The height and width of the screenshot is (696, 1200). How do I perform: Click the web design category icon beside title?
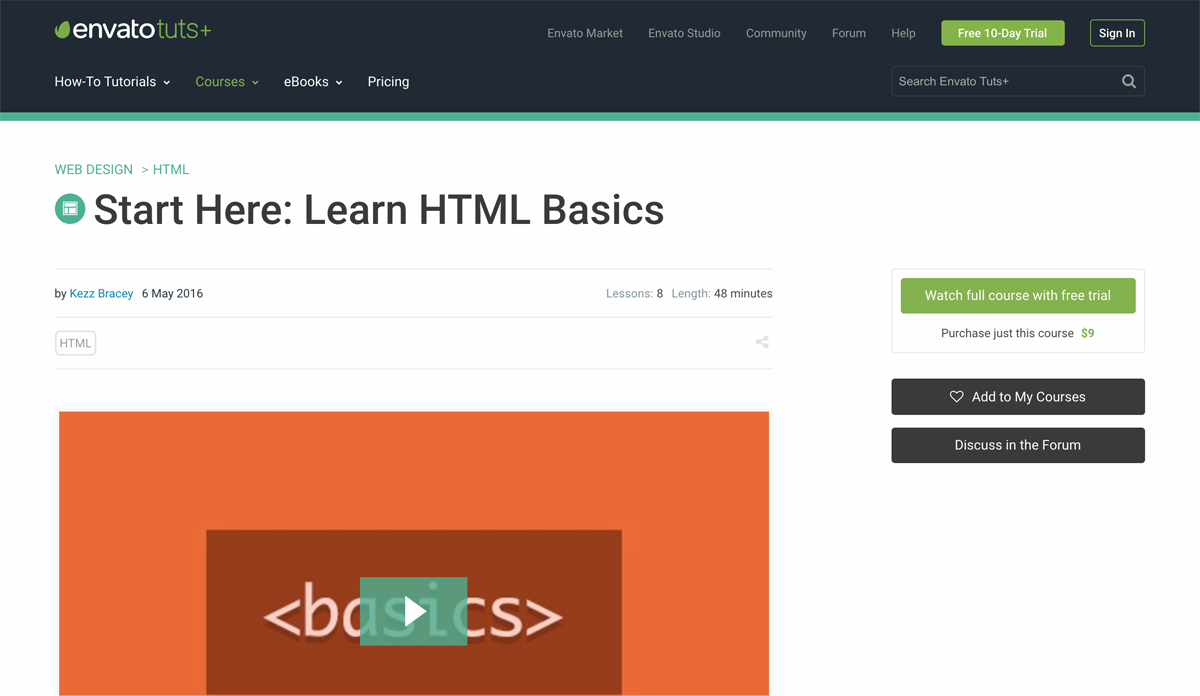point(70,209)
